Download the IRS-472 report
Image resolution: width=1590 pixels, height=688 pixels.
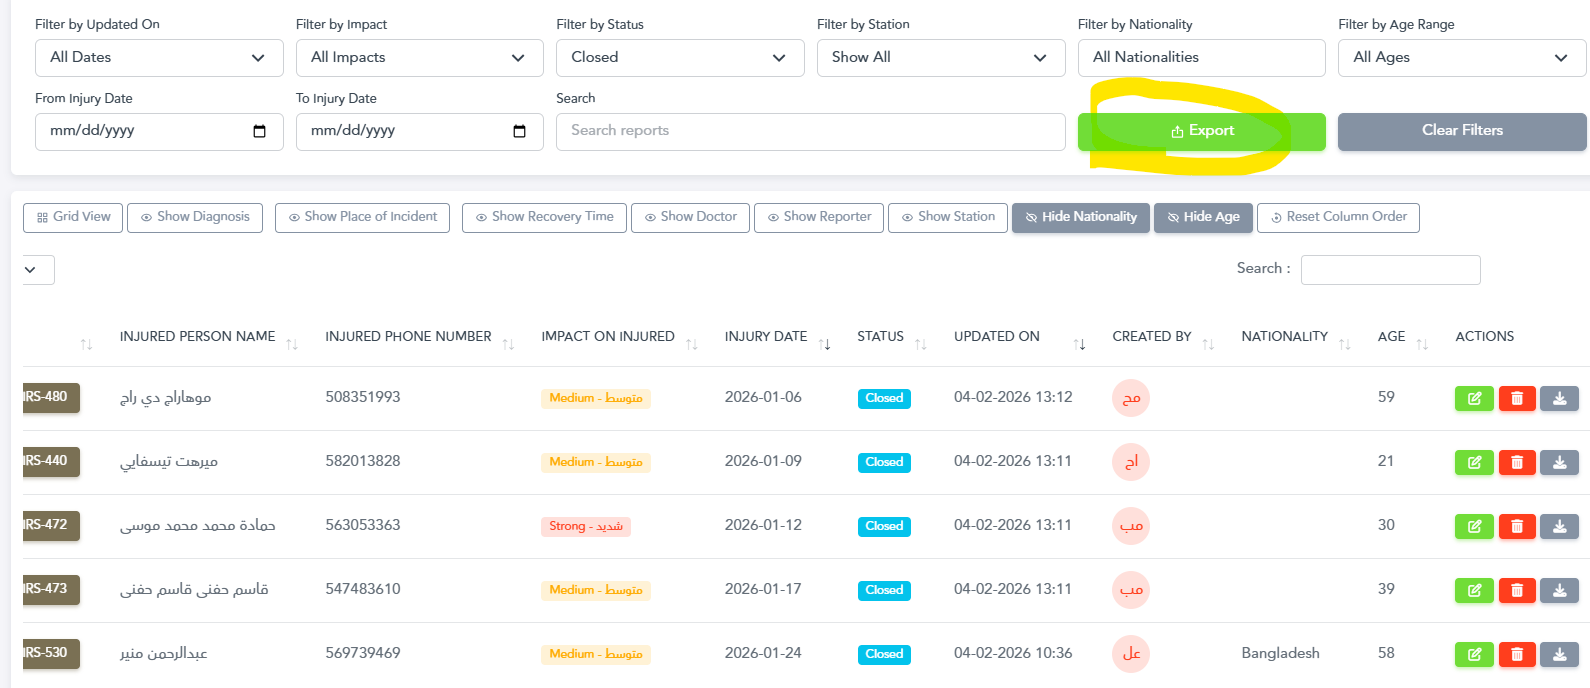click(x=1560, y=526)
